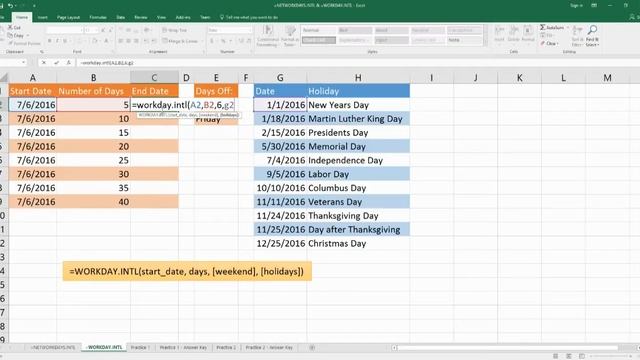640x360 pixels.
Task: Click Sign in at top right
Action: coord(576,5)
